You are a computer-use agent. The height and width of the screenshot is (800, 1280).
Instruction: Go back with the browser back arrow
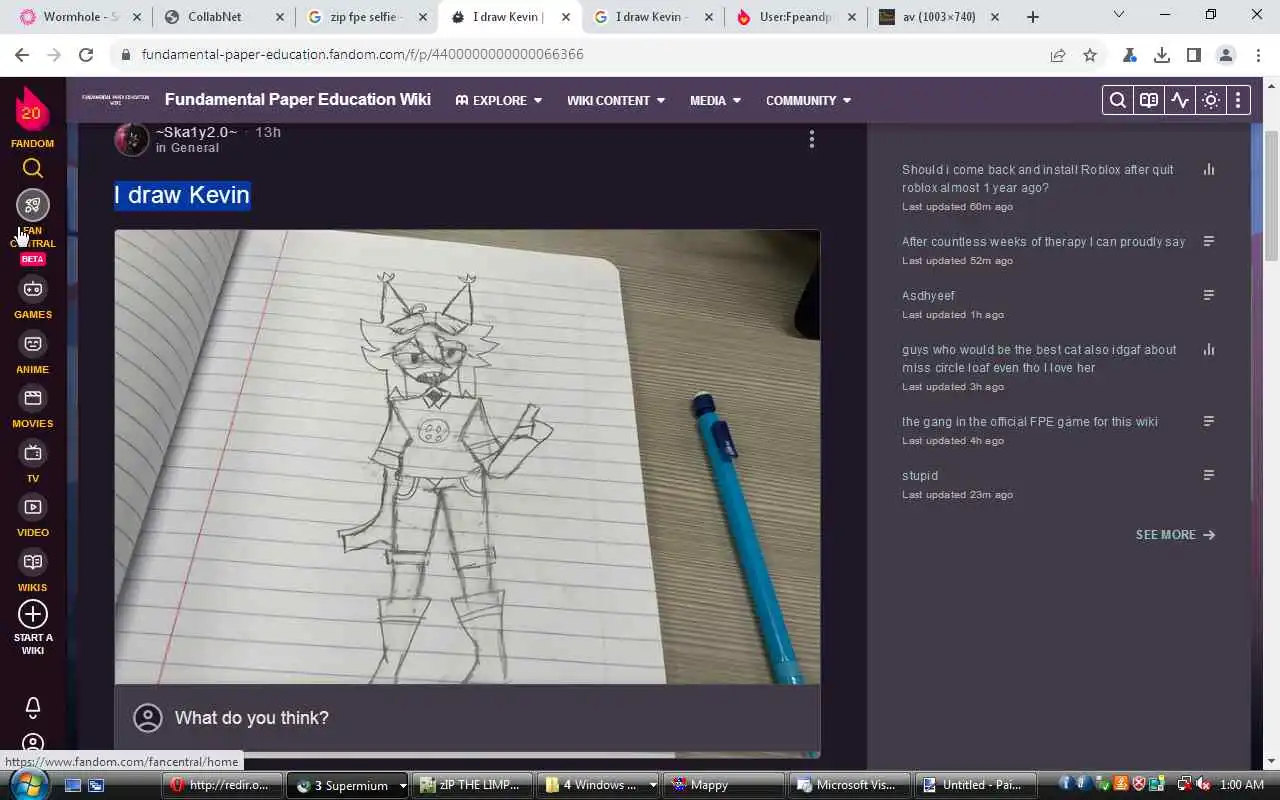[x=22, y=55]
